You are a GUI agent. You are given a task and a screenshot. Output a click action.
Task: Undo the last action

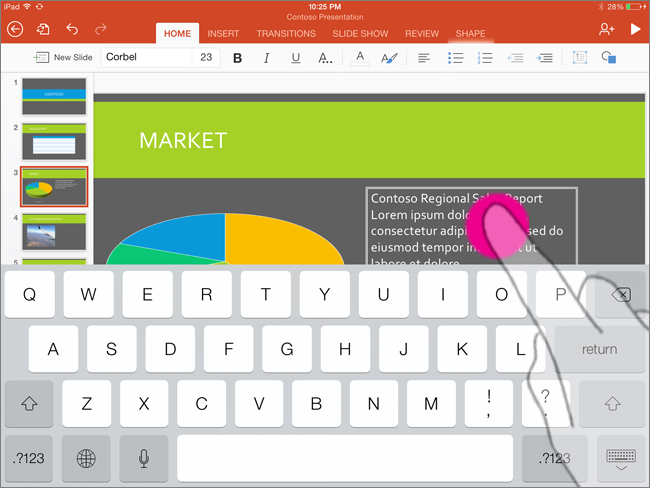point(71,30)
